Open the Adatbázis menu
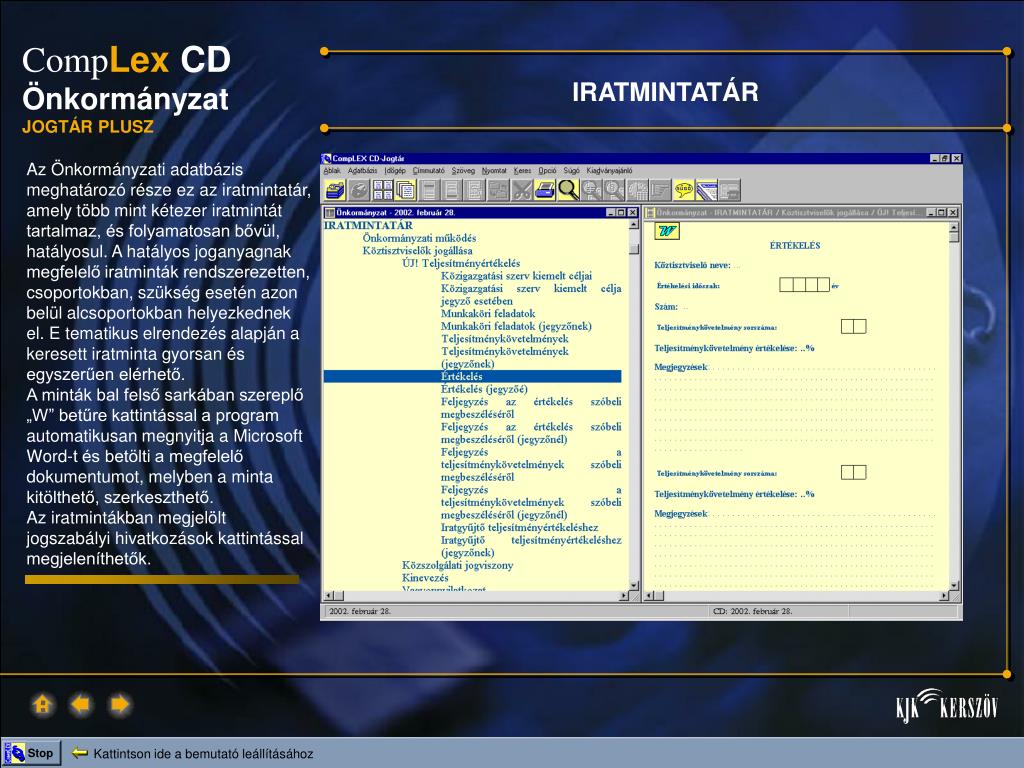This screenshot has width=1024, height=768. point(362,170)
